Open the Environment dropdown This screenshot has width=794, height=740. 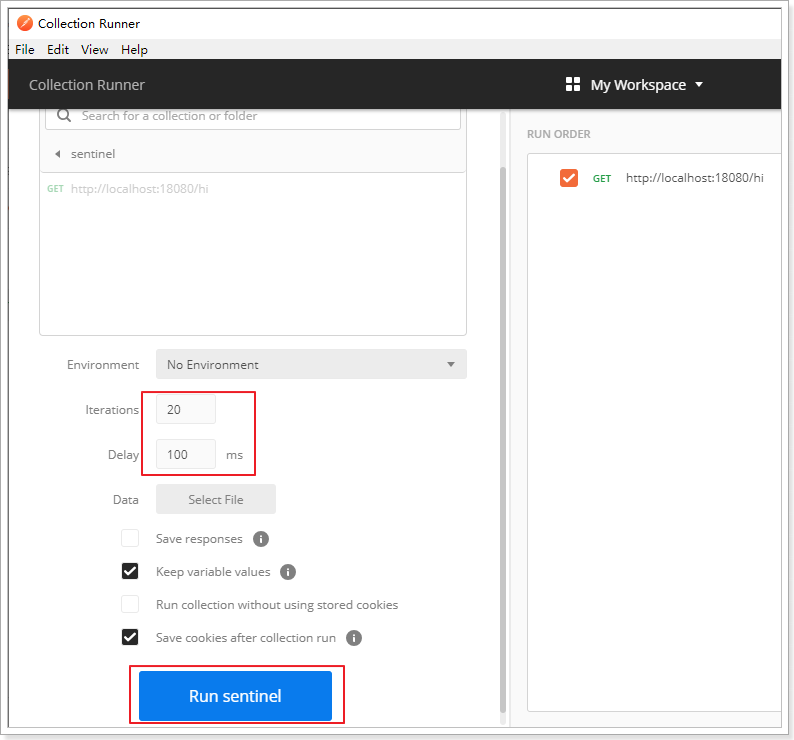pyautogui.click(x=311, y=365)
